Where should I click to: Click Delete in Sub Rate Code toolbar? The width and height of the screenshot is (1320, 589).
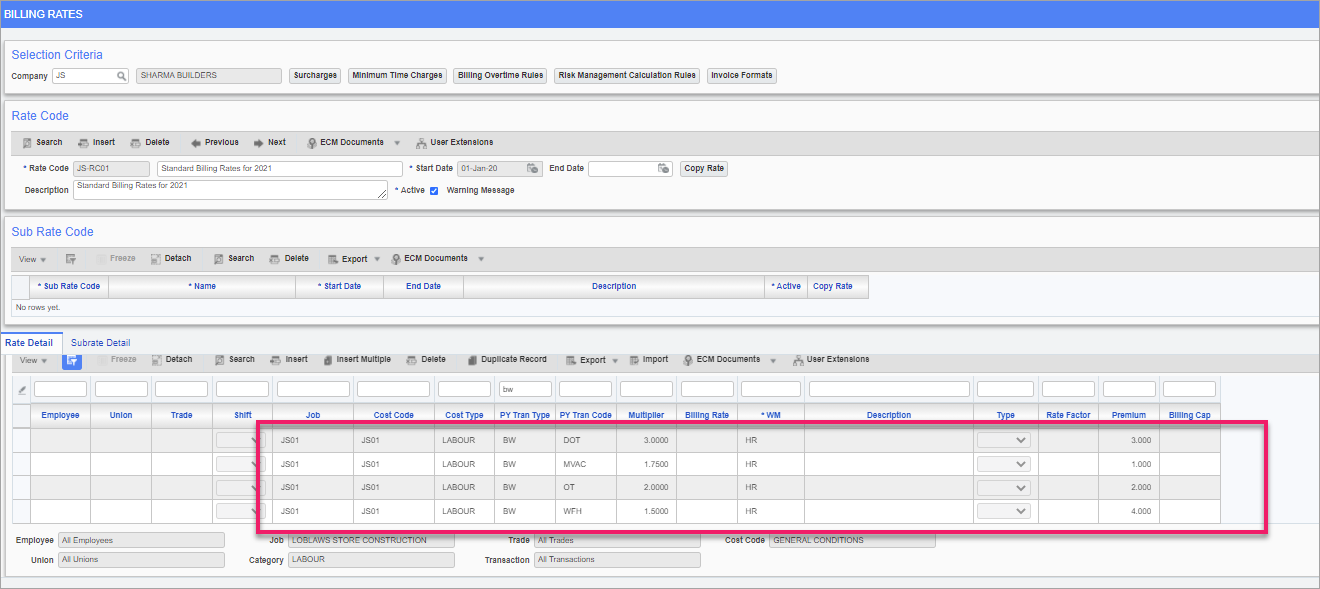pos(289,258)
